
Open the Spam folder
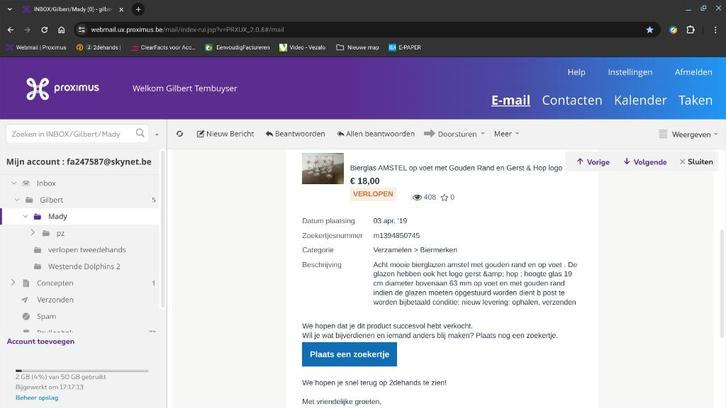46,316
